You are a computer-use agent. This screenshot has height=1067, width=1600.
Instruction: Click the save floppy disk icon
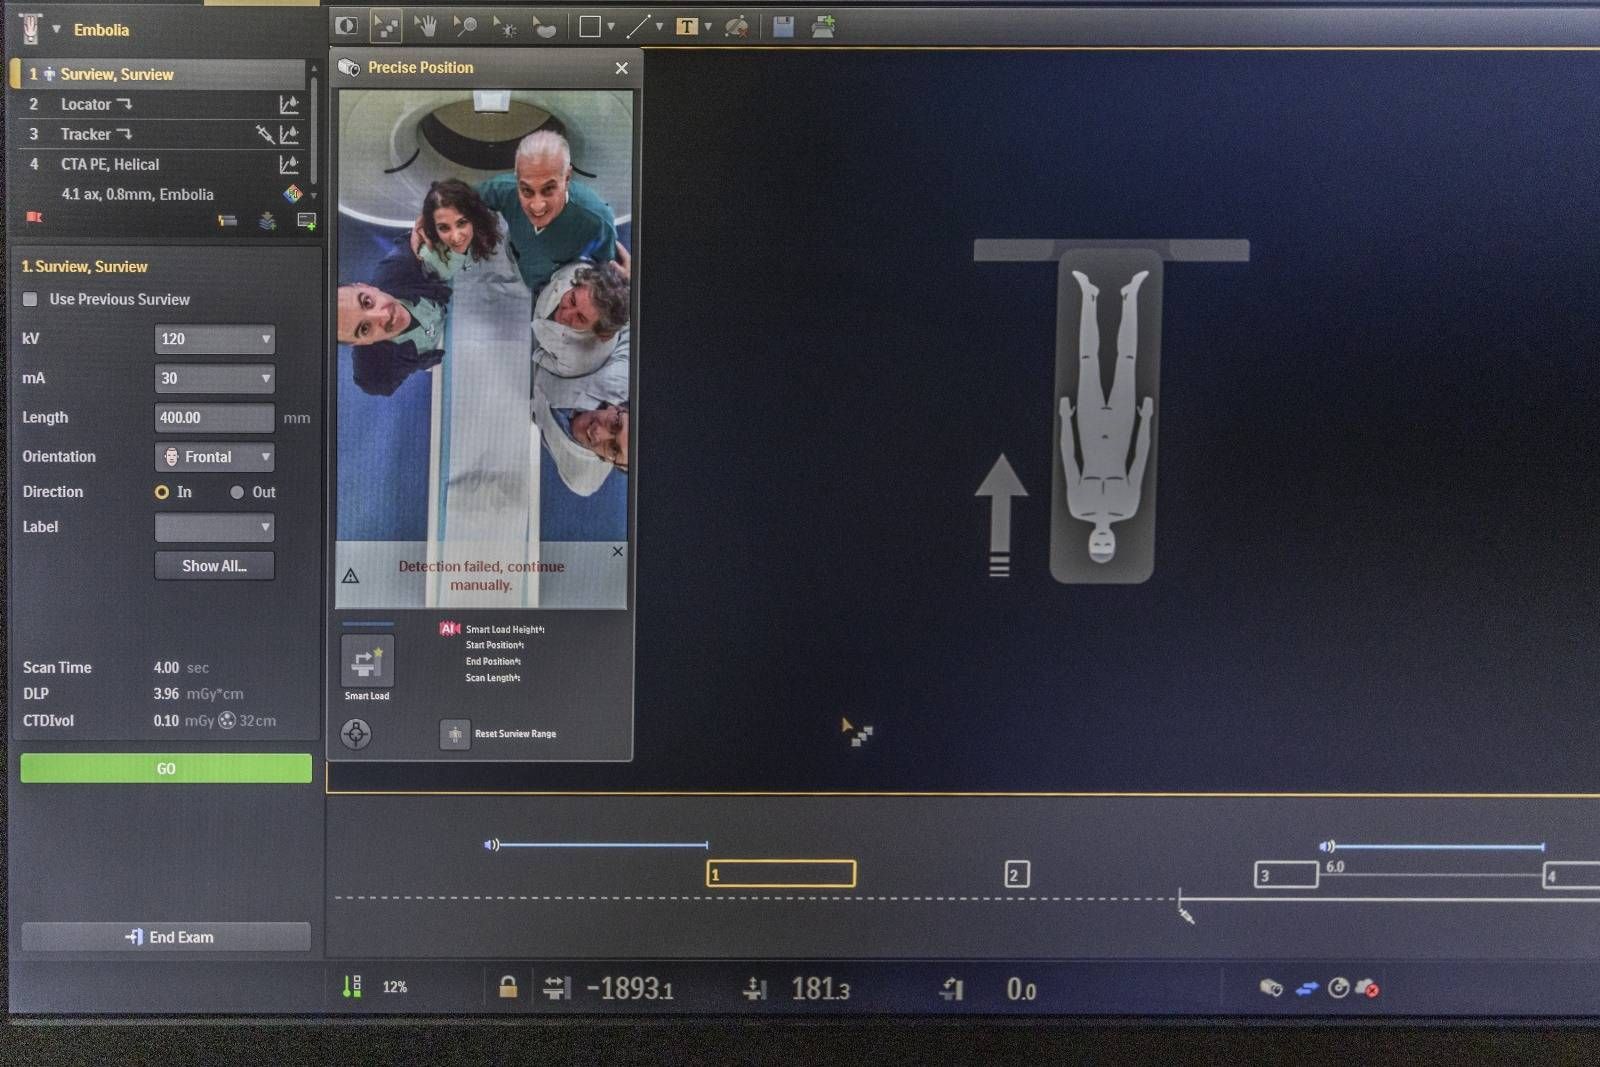point(783,27)
